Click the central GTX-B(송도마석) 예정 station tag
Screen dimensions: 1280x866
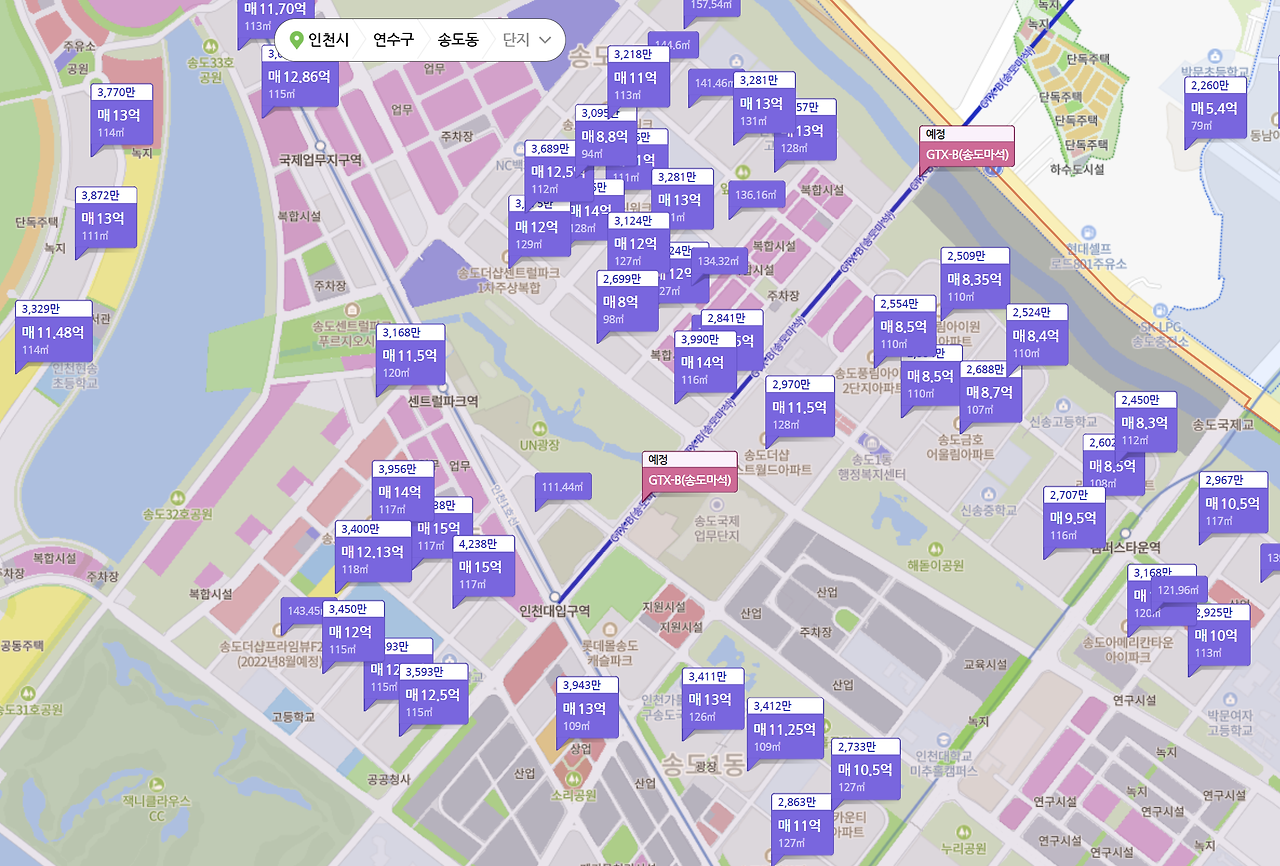[689, 472]
